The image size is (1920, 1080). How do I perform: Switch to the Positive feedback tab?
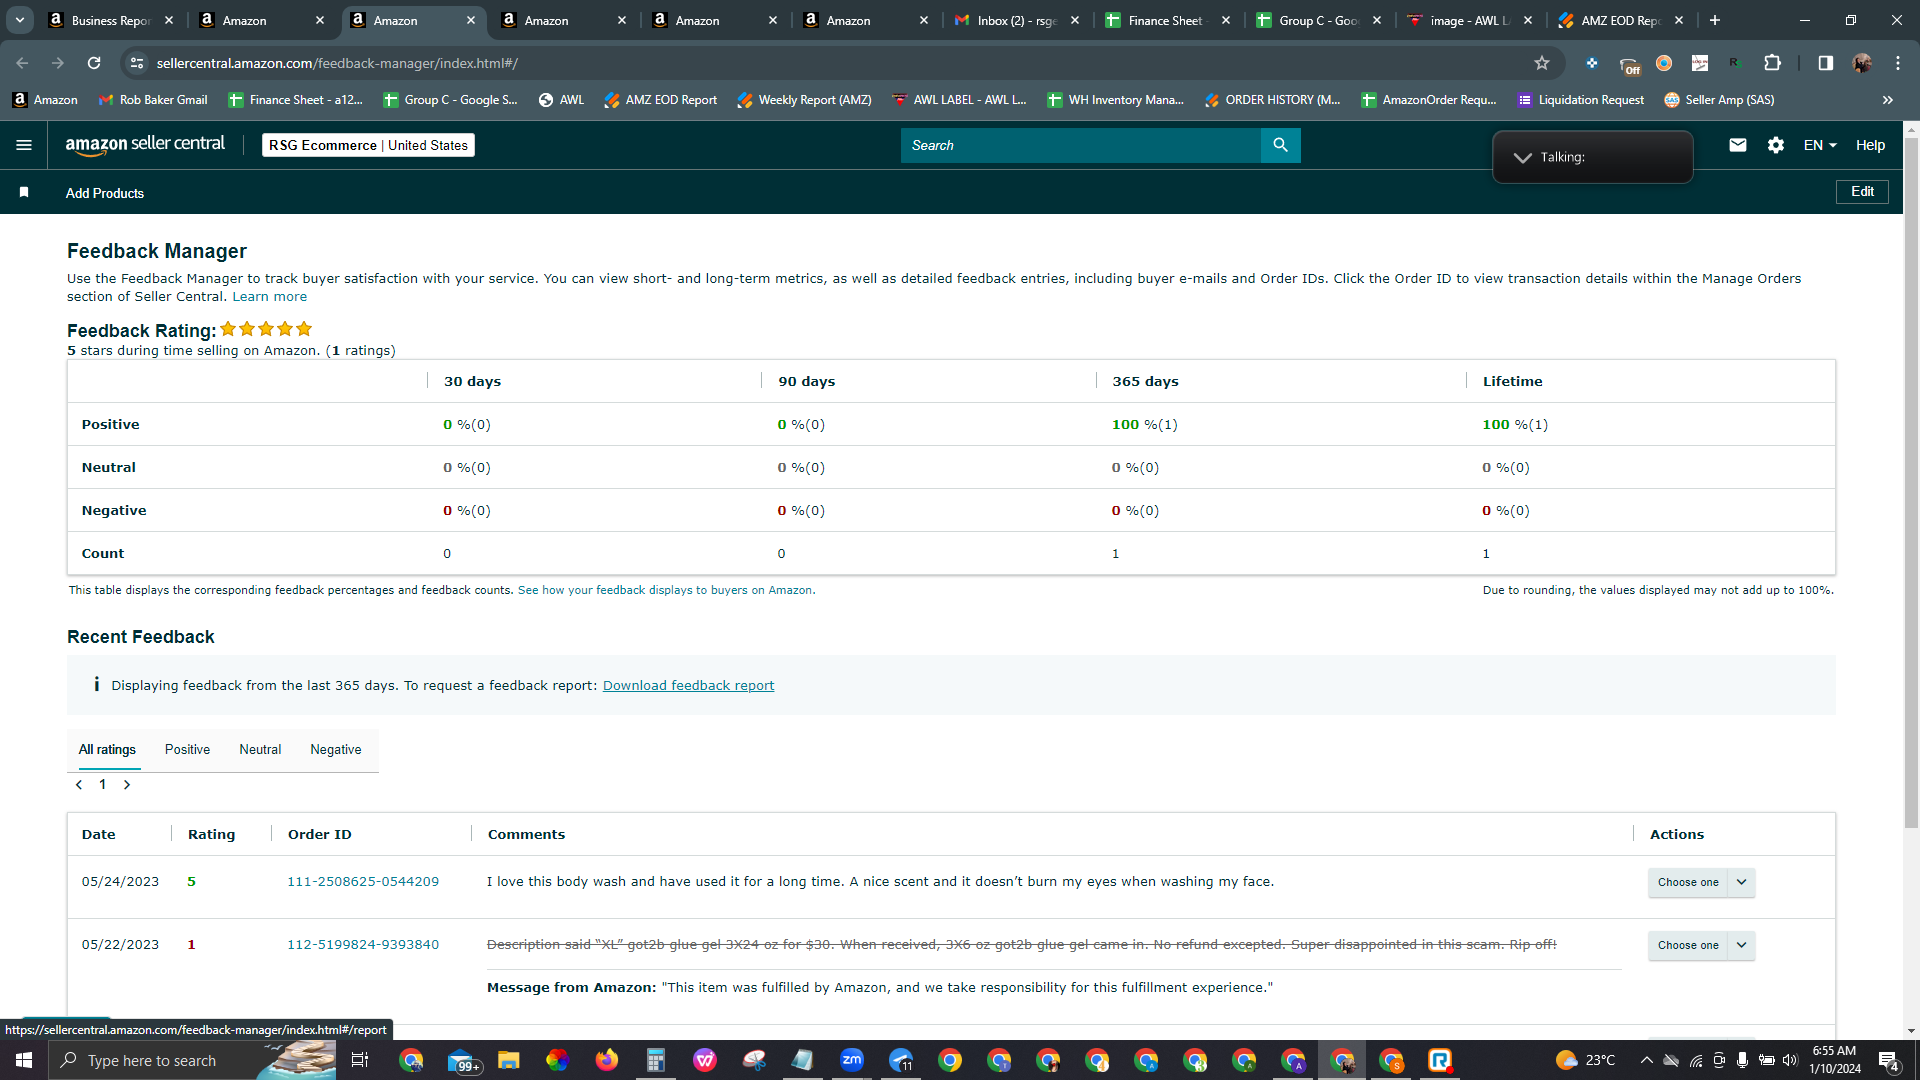(x=187, y=750)
